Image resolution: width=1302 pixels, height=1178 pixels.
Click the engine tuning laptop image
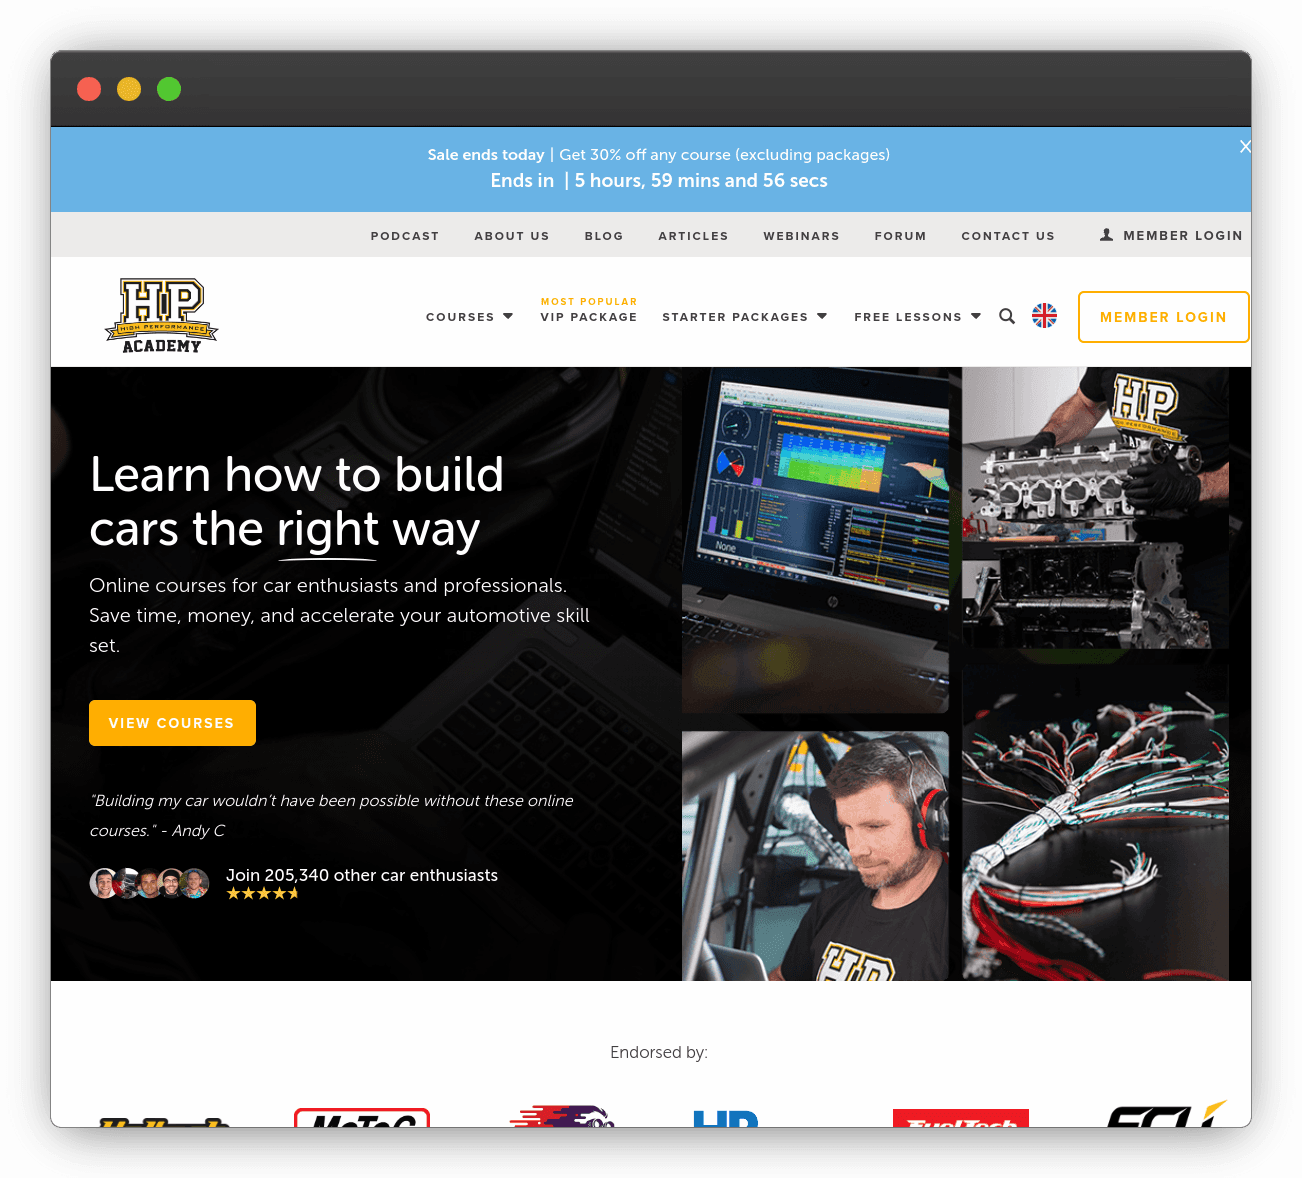click(x=815, y=541)
